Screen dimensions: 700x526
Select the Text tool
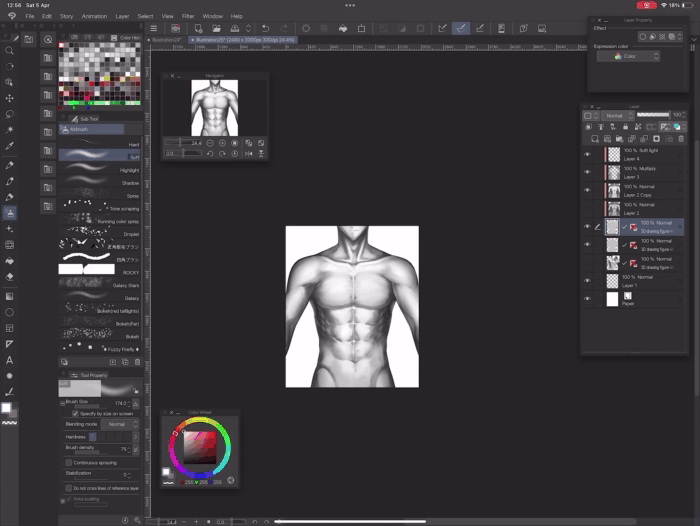coord(10,359)
